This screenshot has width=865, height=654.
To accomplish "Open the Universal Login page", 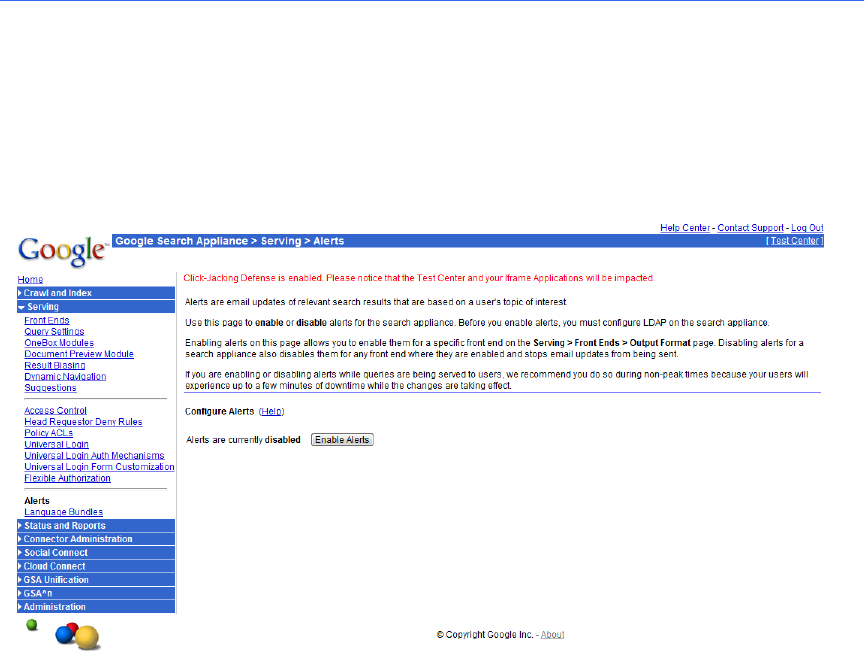I will [x=56, y=444].
